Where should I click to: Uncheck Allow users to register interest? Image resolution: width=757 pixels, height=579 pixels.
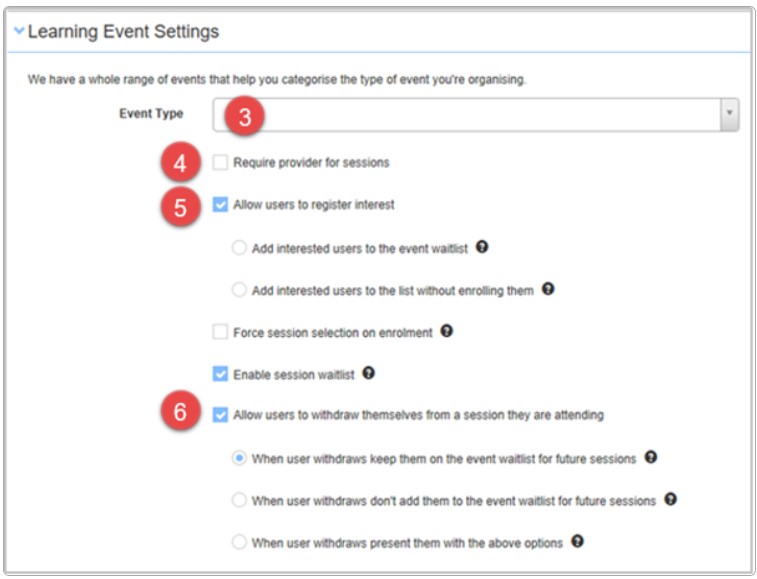tap(220, 204)
